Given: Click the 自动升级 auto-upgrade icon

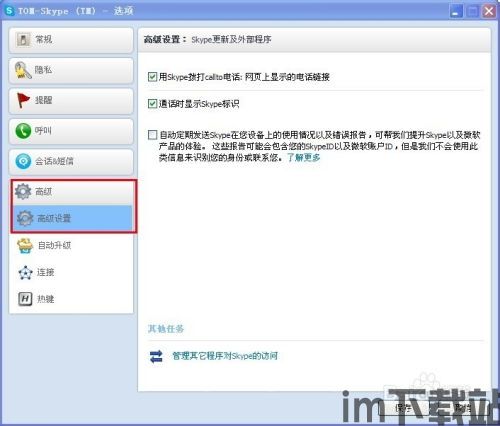Looking at the screenshot, I should [x=25, y=246].
